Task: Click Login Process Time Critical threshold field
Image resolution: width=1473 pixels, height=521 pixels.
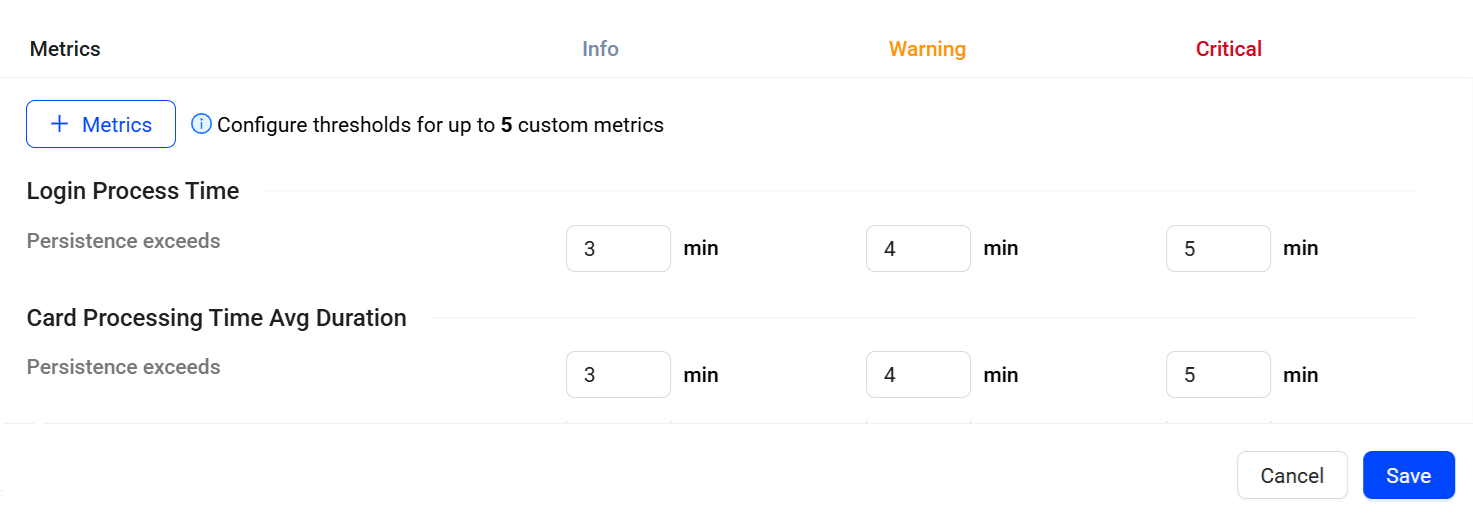Action: pos(1218,248)
